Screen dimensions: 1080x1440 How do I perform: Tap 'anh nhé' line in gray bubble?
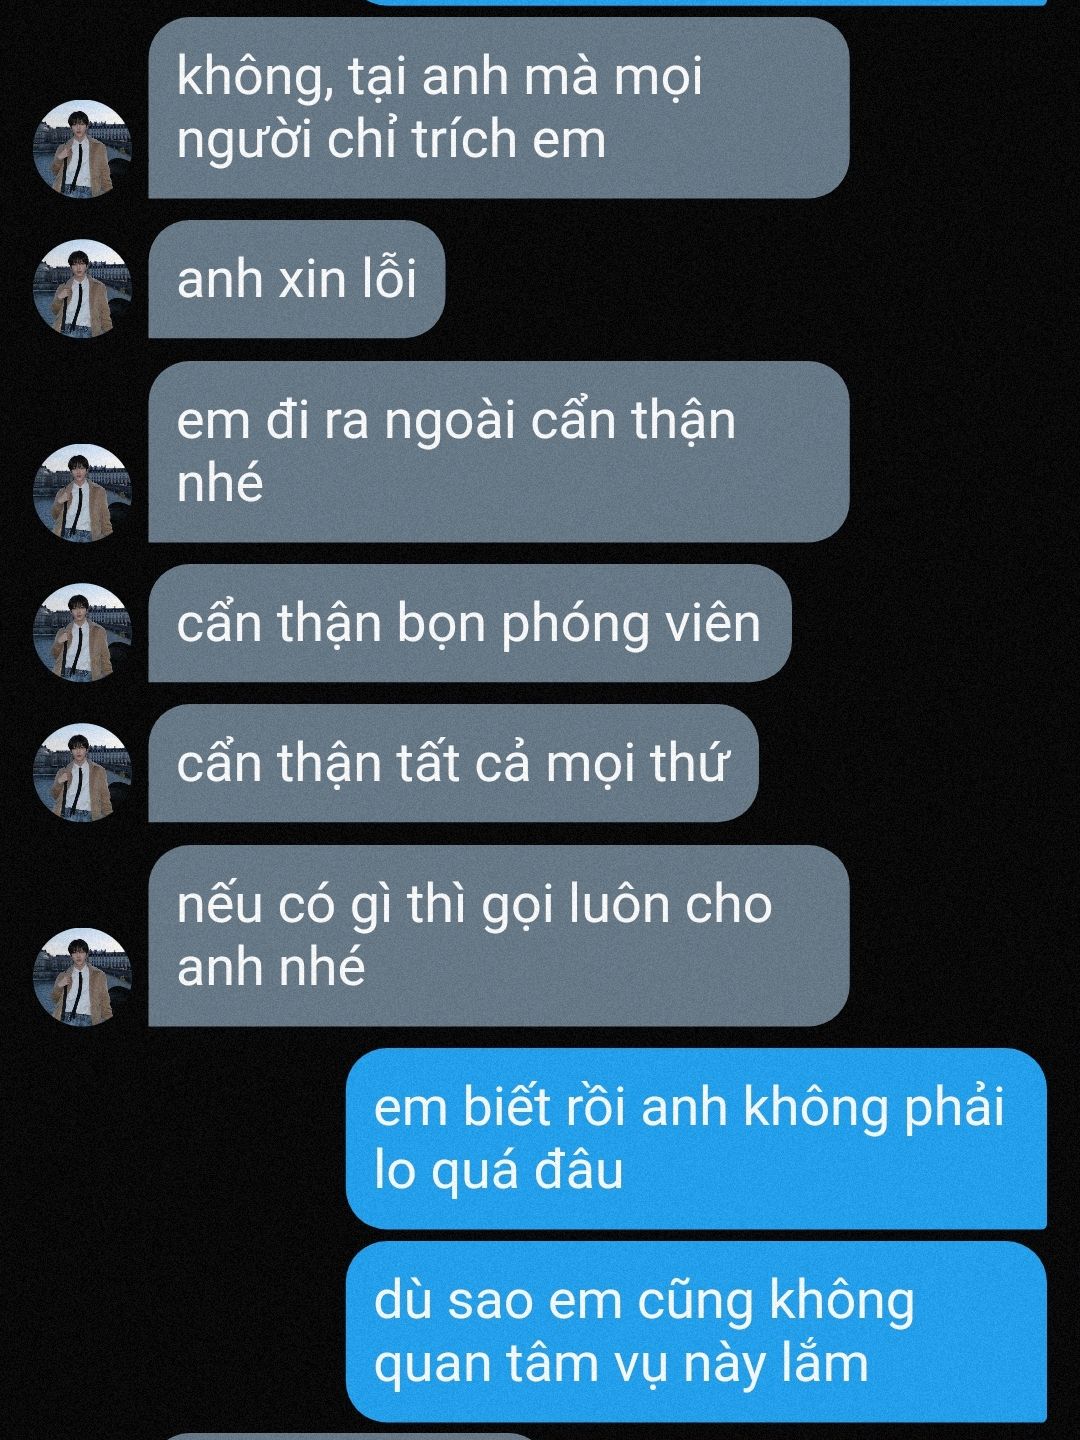point(271,967)
